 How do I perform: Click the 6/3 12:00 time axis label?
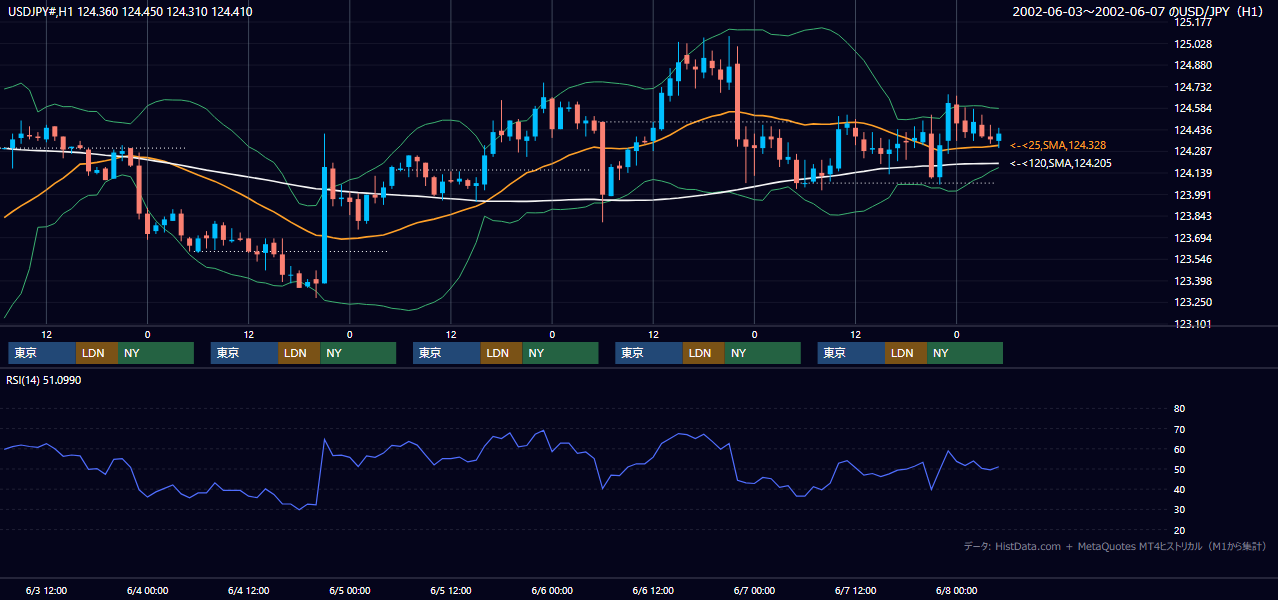(45, 590)
